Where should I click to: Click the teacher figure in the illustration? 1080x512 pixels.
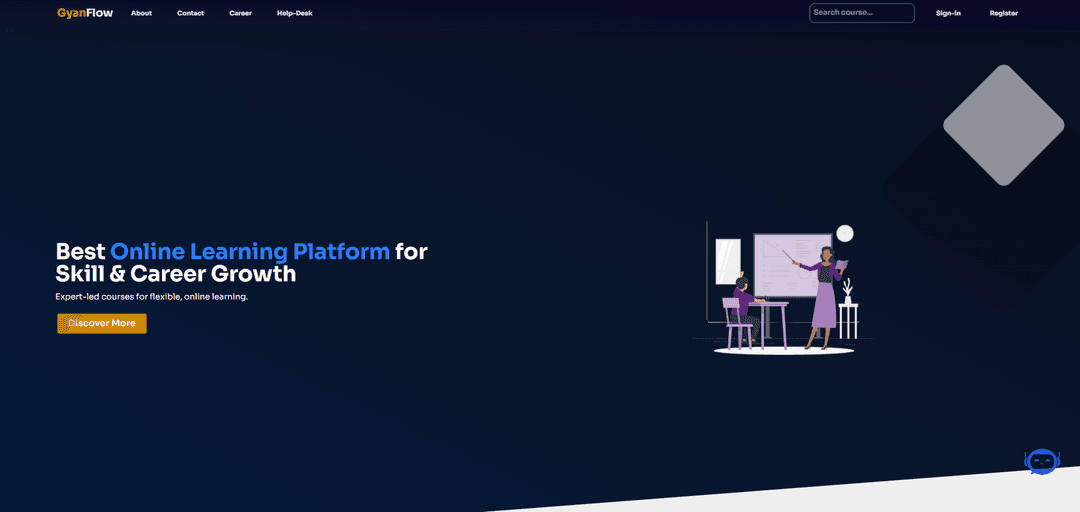pyautogui.click(x=824, y=296)
